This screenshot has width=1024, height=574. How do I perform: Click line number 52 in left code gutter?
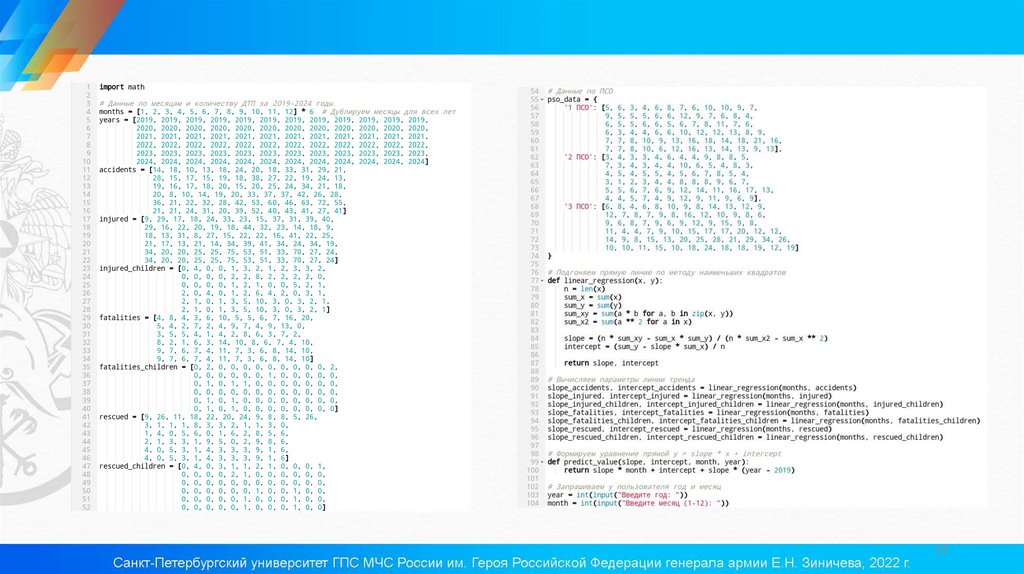pyautogui.click(x=87, y=507)
